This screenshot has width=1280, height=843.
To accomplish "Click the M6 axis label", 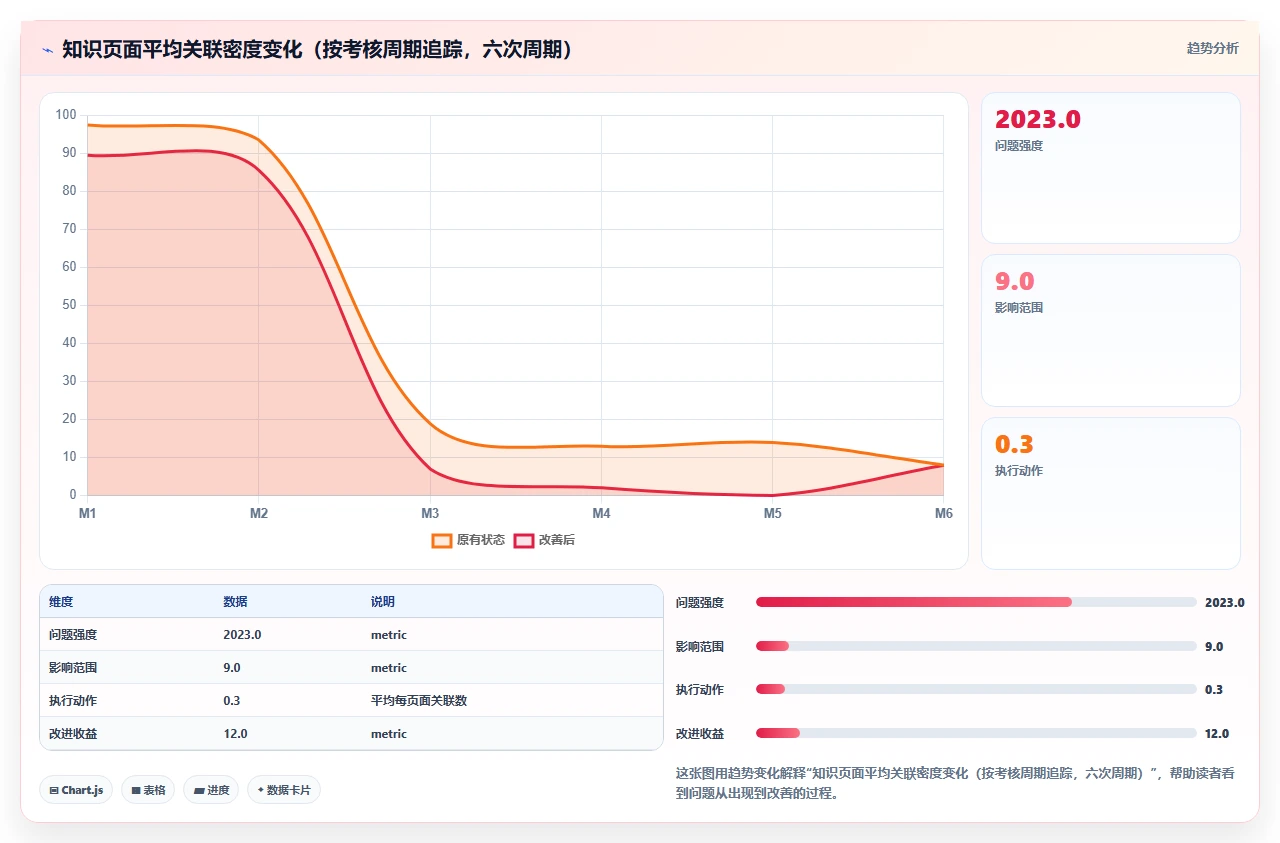I will 944,513.
